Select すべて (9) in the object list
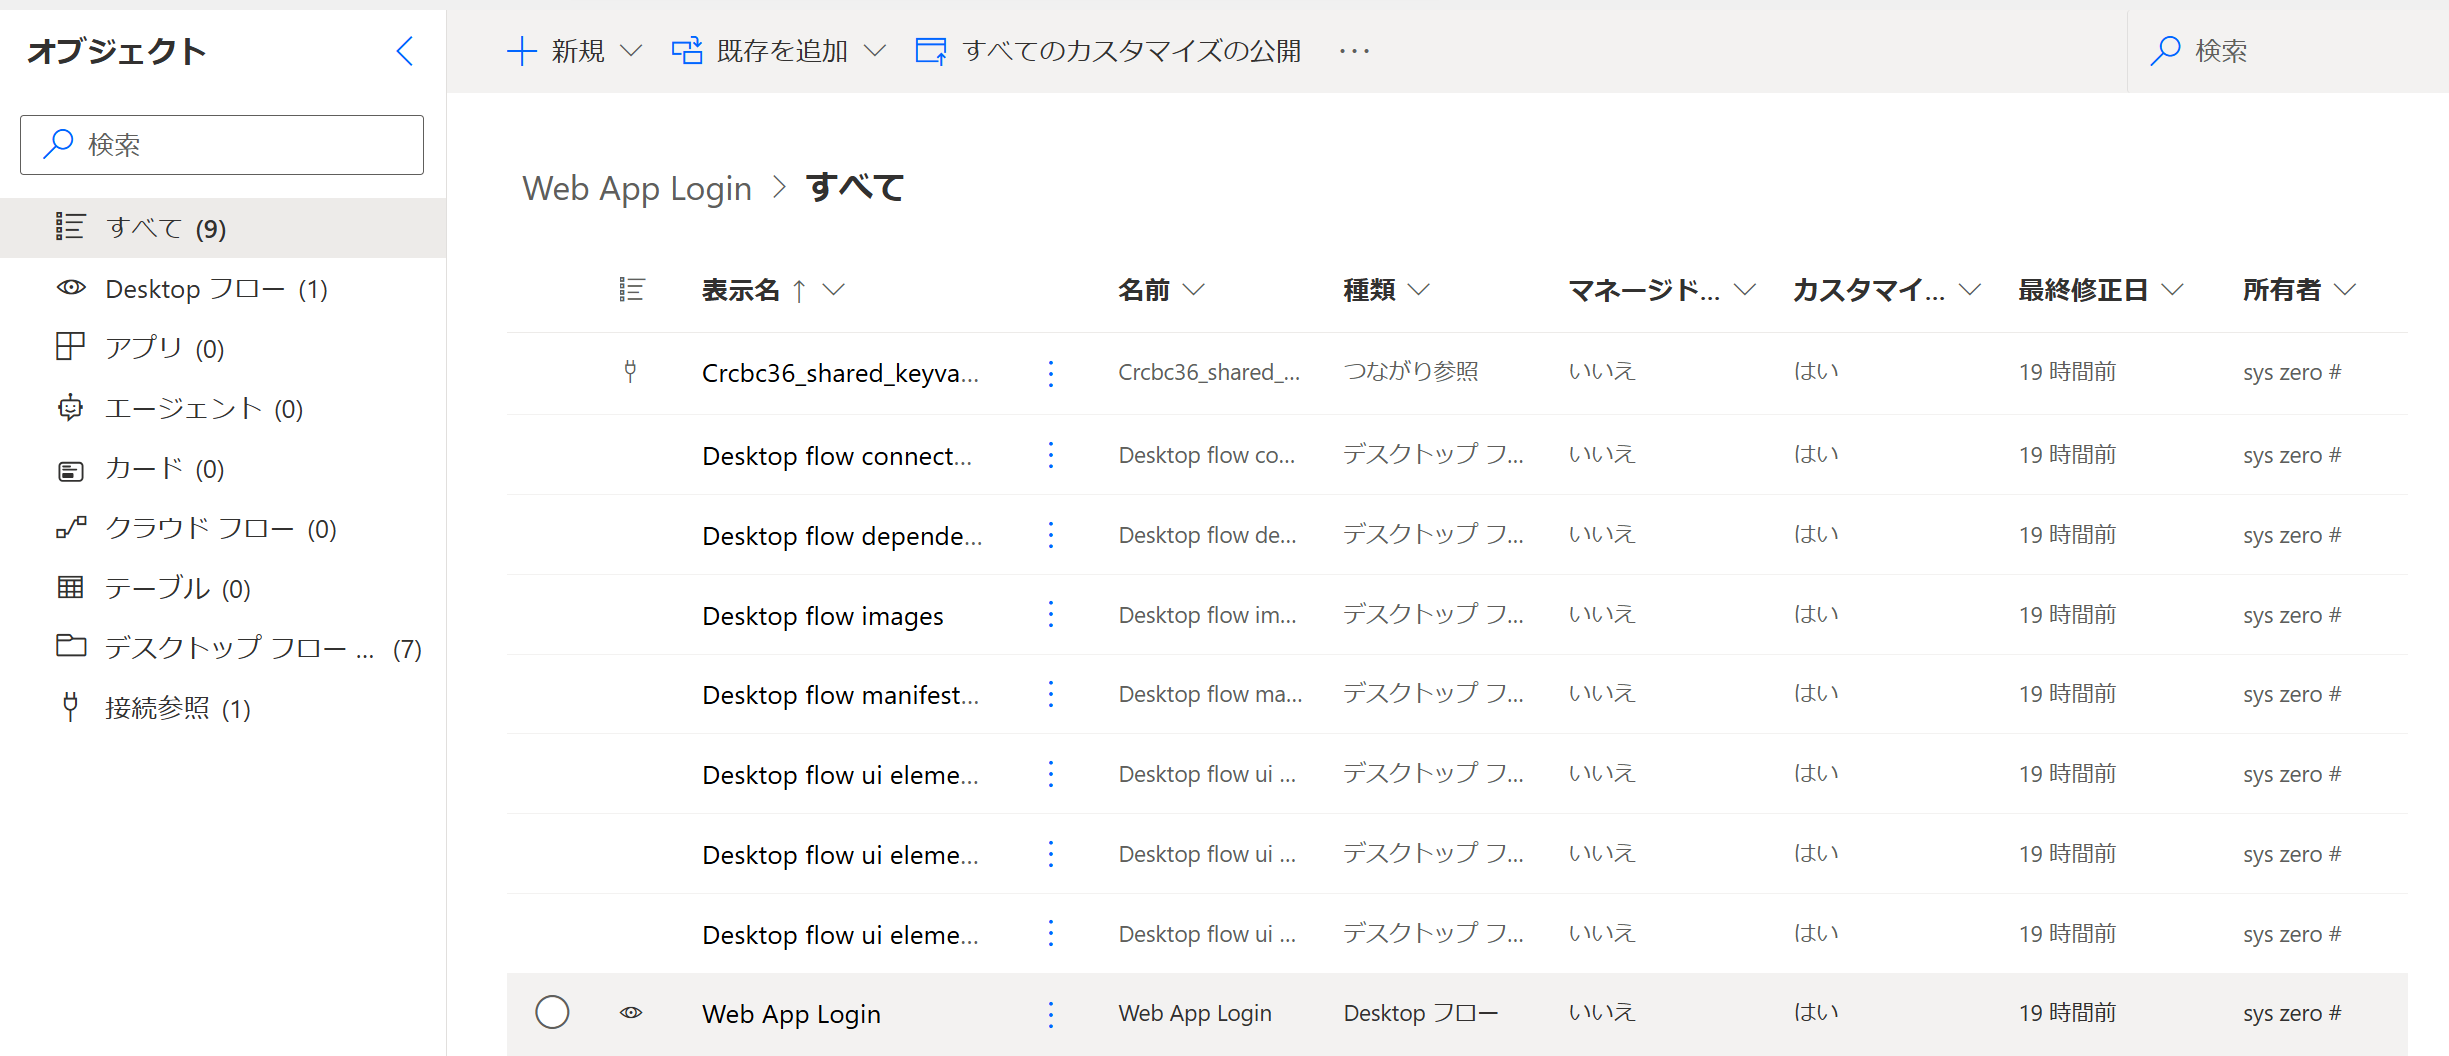Screen dimensions: 2449x1056 (x=223, y=228)
